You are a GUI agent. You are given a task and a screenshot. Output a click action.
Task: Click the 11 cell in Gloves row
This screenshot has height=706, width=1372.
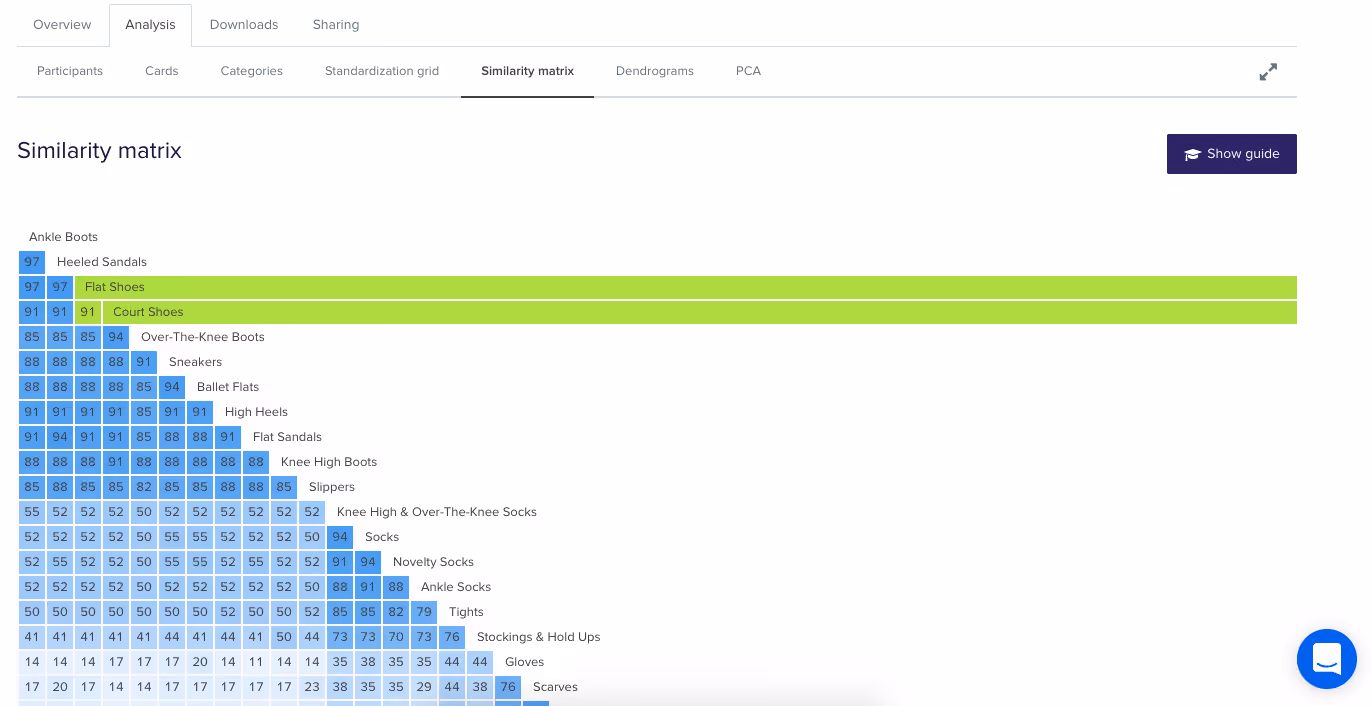click(x=256, y=662)
